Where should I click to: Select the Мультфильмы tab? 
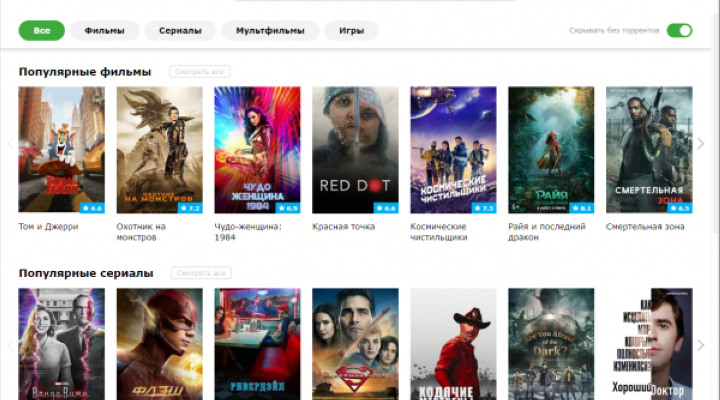pos(270,31)
